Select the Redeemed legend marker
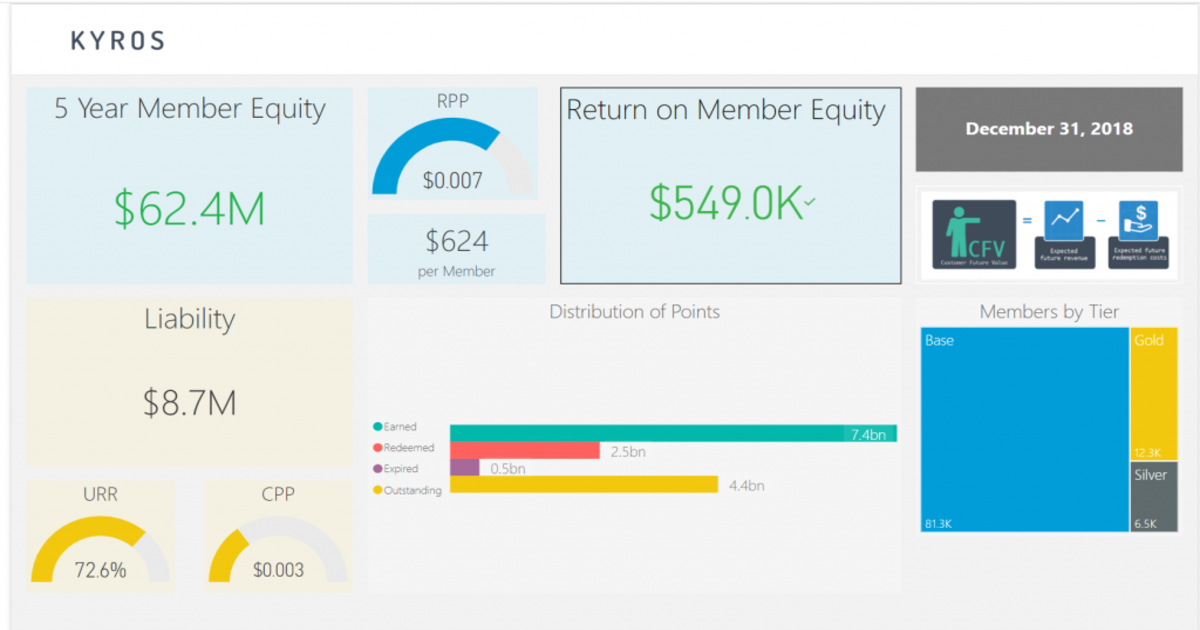 coord(378,448)
